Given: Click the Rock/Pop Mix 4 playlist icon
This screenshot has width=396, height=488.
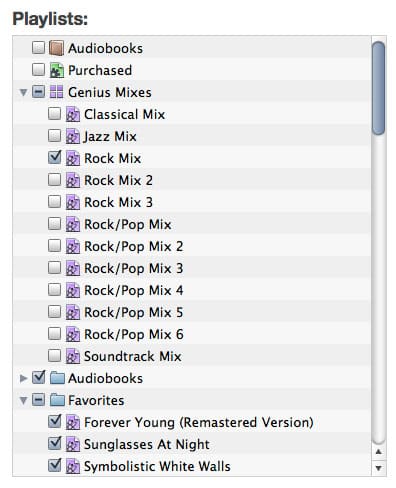Looking at the screenshot, I should click(x=72, y=290).
